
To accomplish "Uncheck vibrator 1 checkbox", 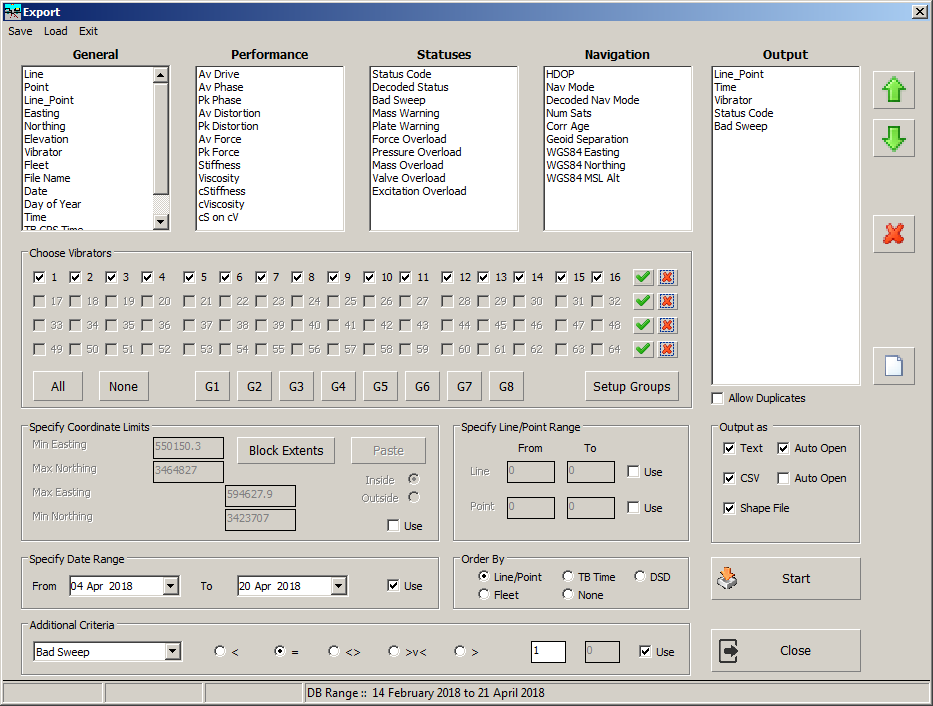I will 39,277.
